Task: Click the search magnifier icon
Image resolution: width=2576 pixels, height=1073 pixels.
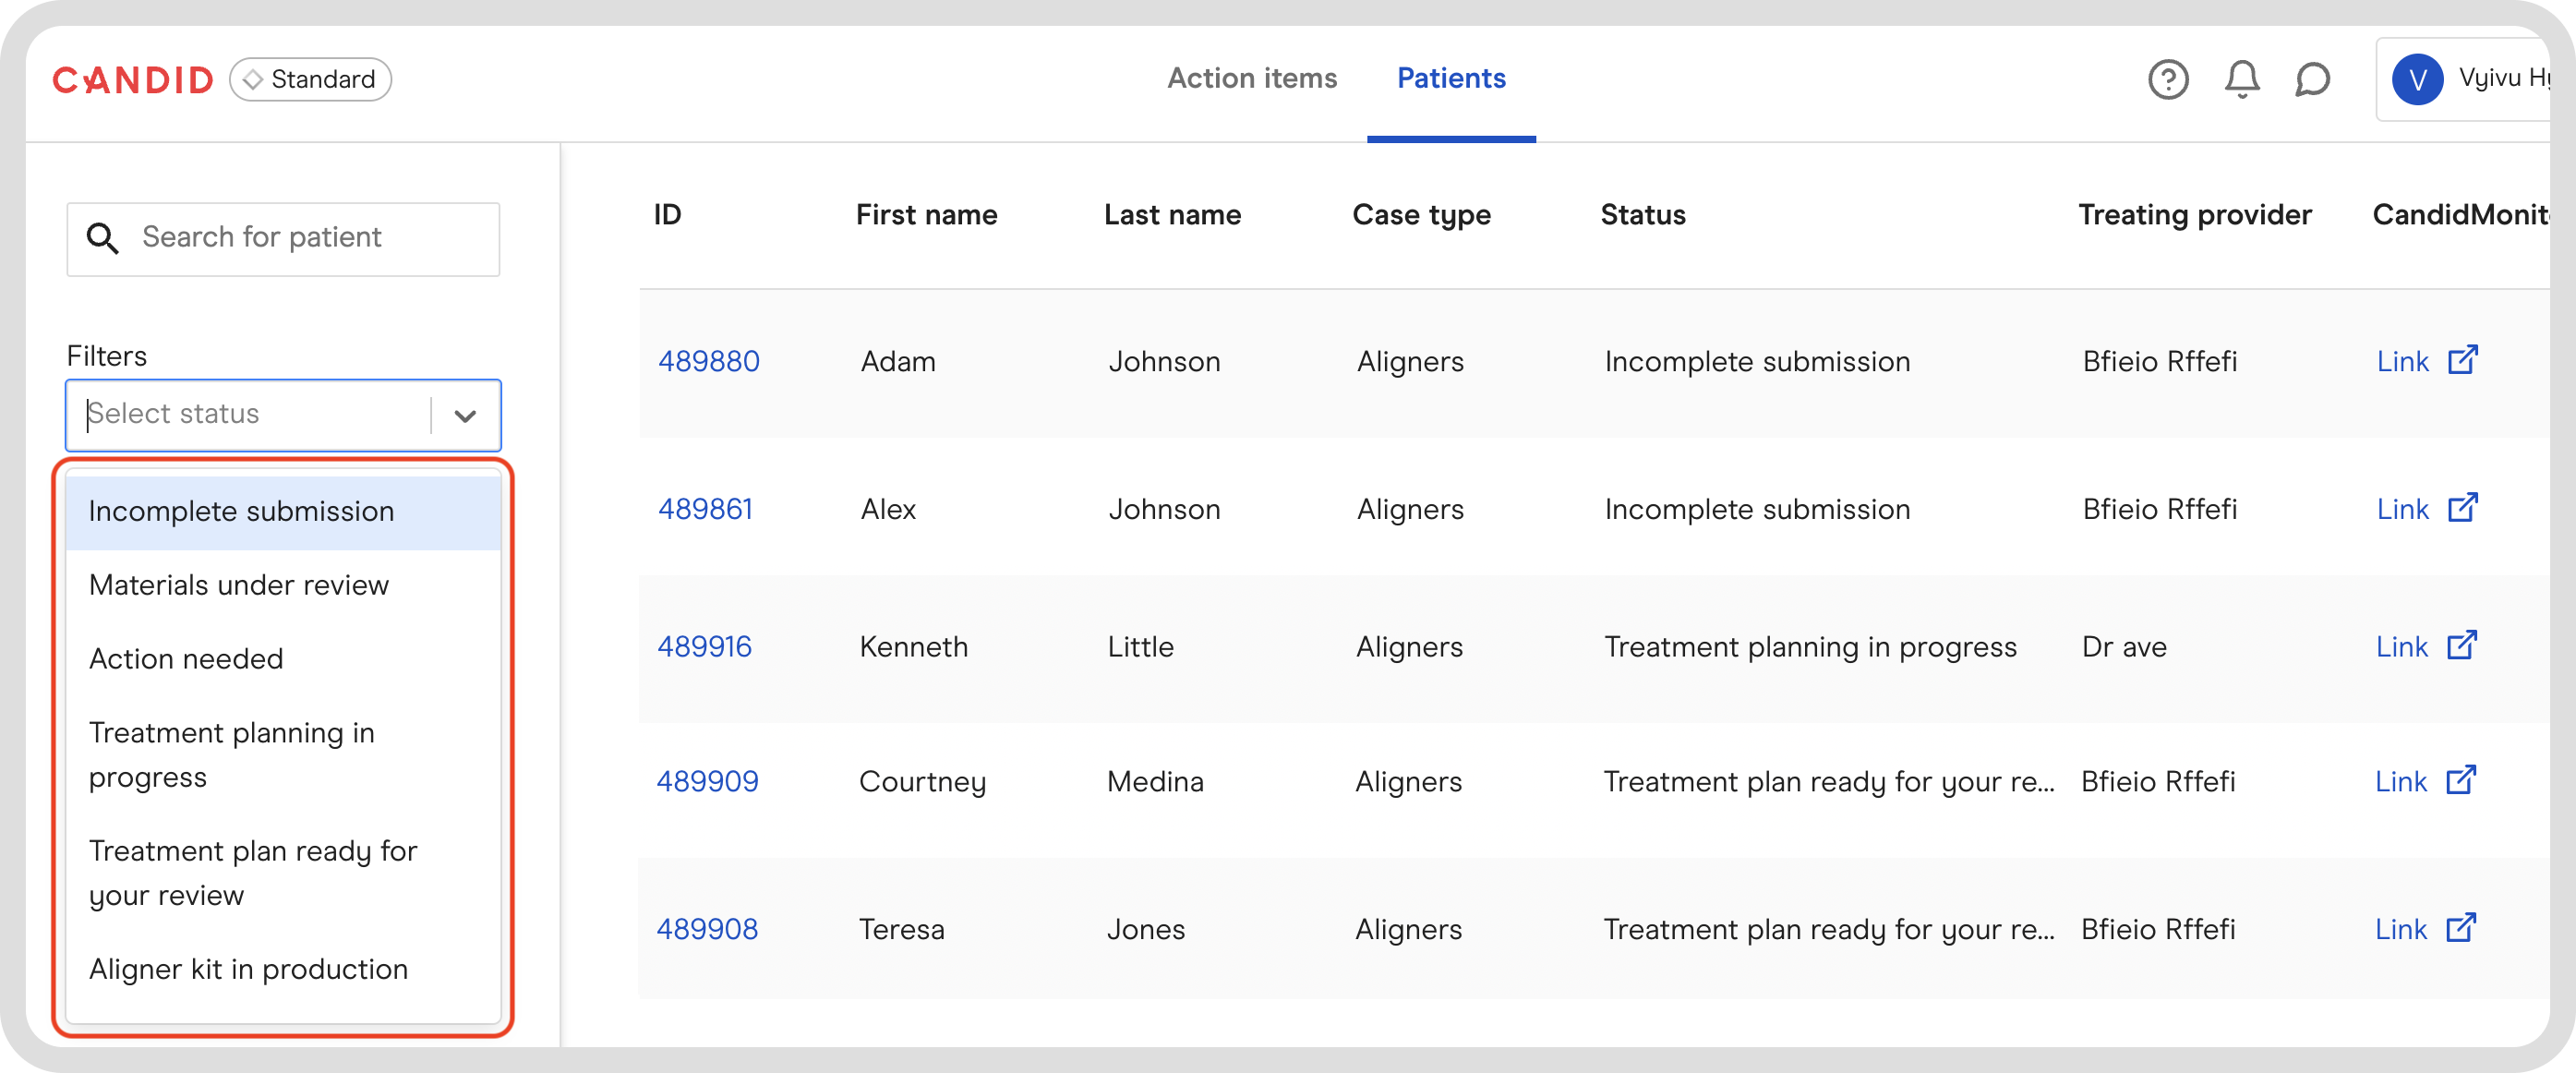Action: (x=102, y=238)
